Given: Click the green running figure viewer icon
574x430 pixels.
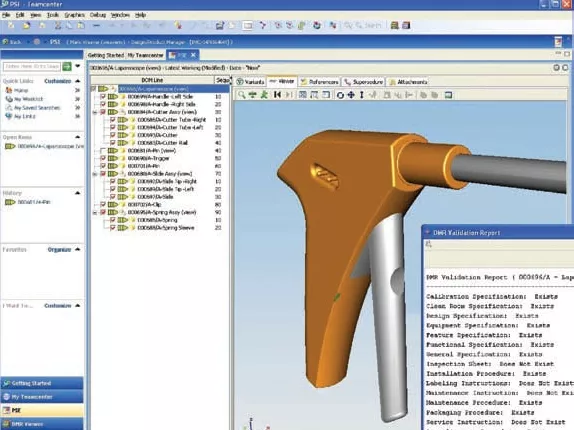Looking at the screenshot, I should (x=264, y=95).
